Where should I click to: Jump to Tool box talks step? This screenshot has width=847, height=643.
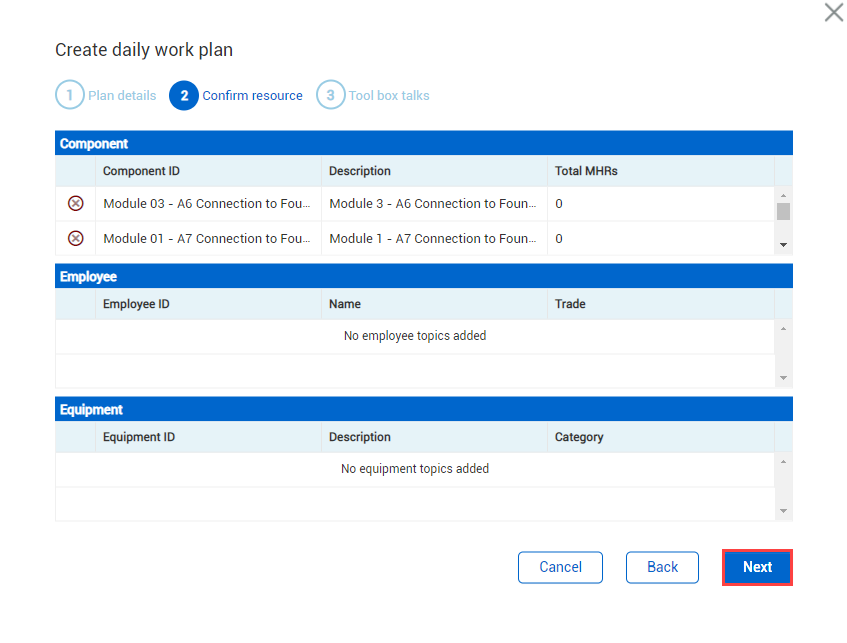[x=373, y=96]
